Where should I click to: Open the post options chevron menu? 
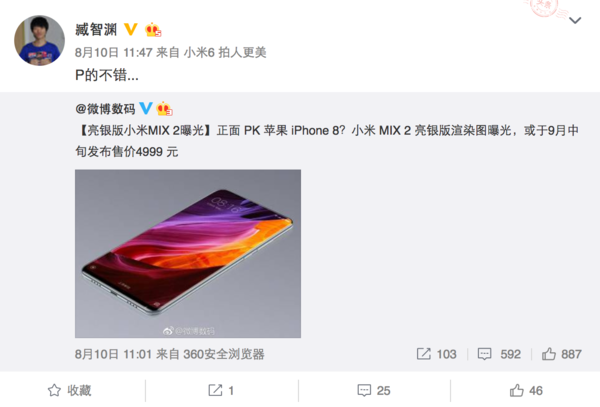click(x=575, y=20)
